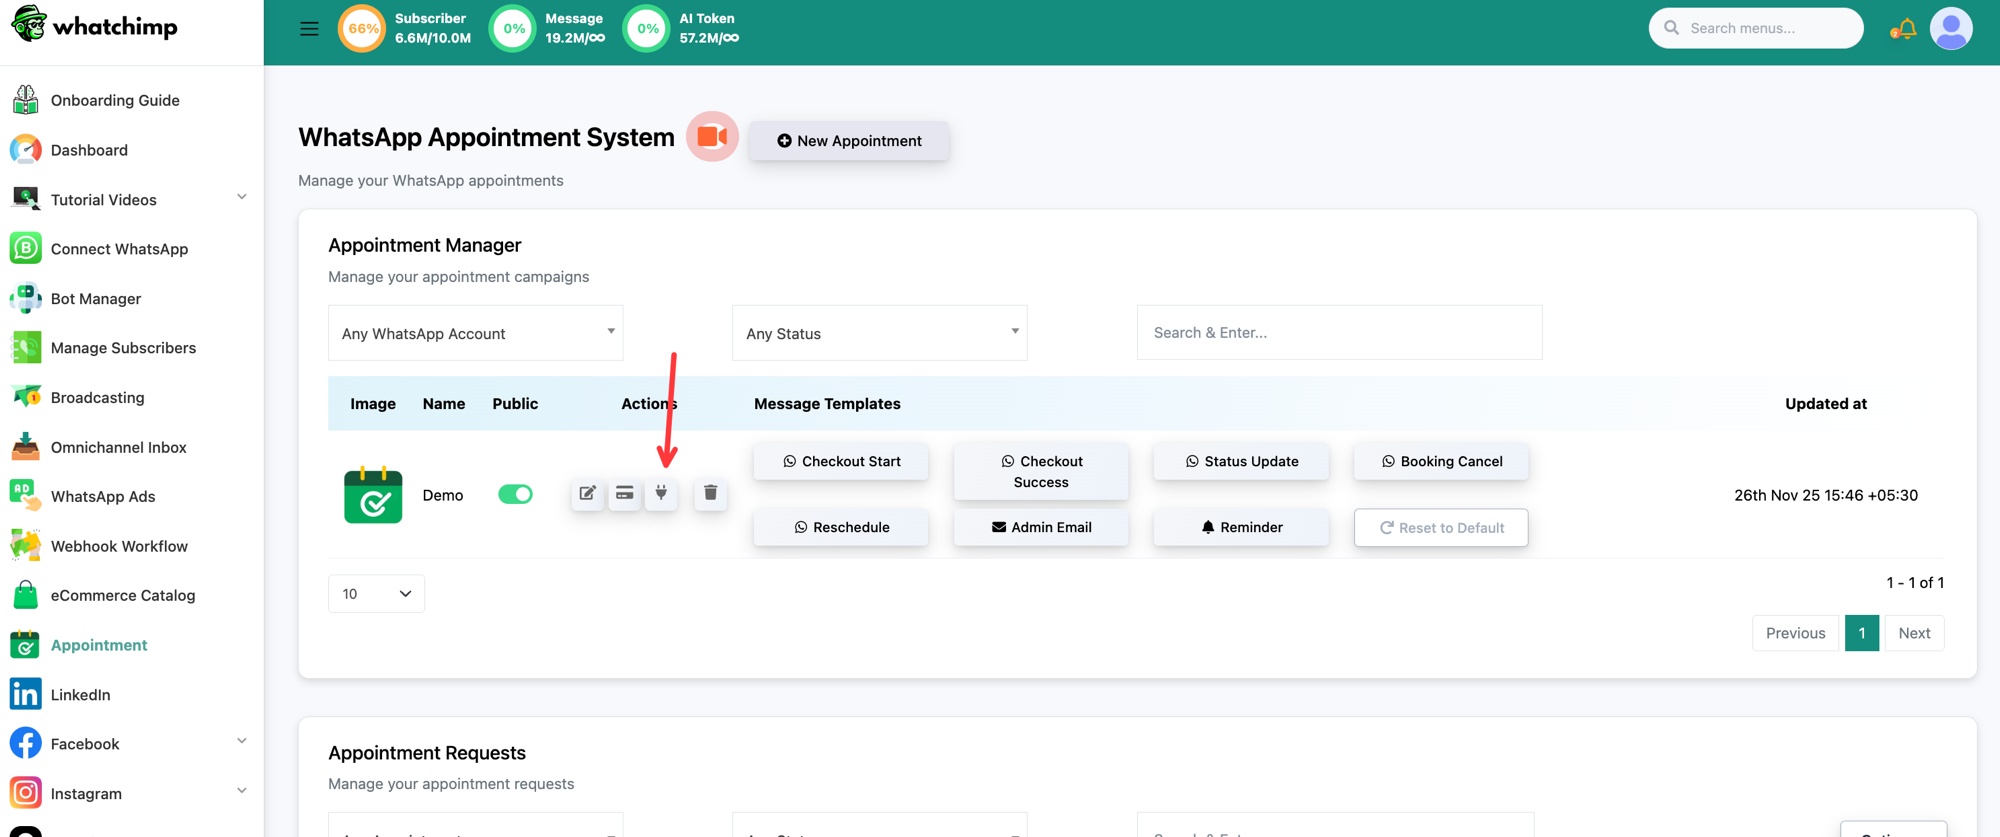Open Onboarding Guide icon in sidebar
2000x837 pixels.
[25, 100]
